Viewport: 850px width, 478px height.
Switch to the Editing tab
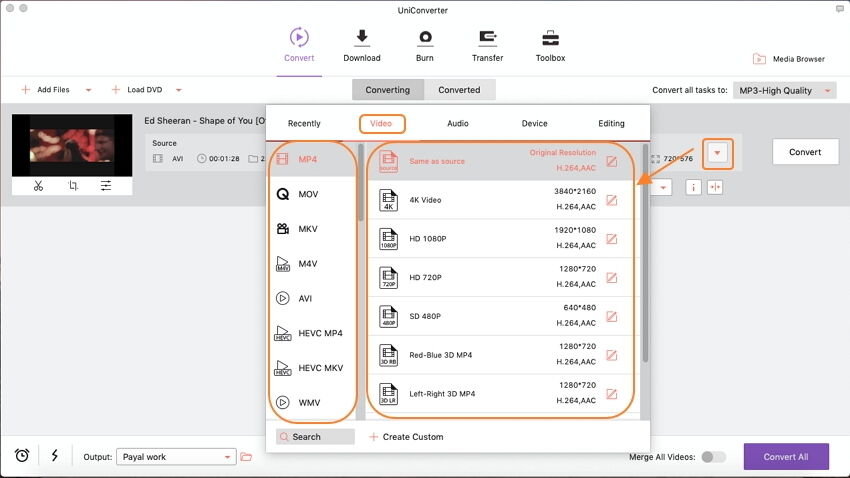[611, 124]
